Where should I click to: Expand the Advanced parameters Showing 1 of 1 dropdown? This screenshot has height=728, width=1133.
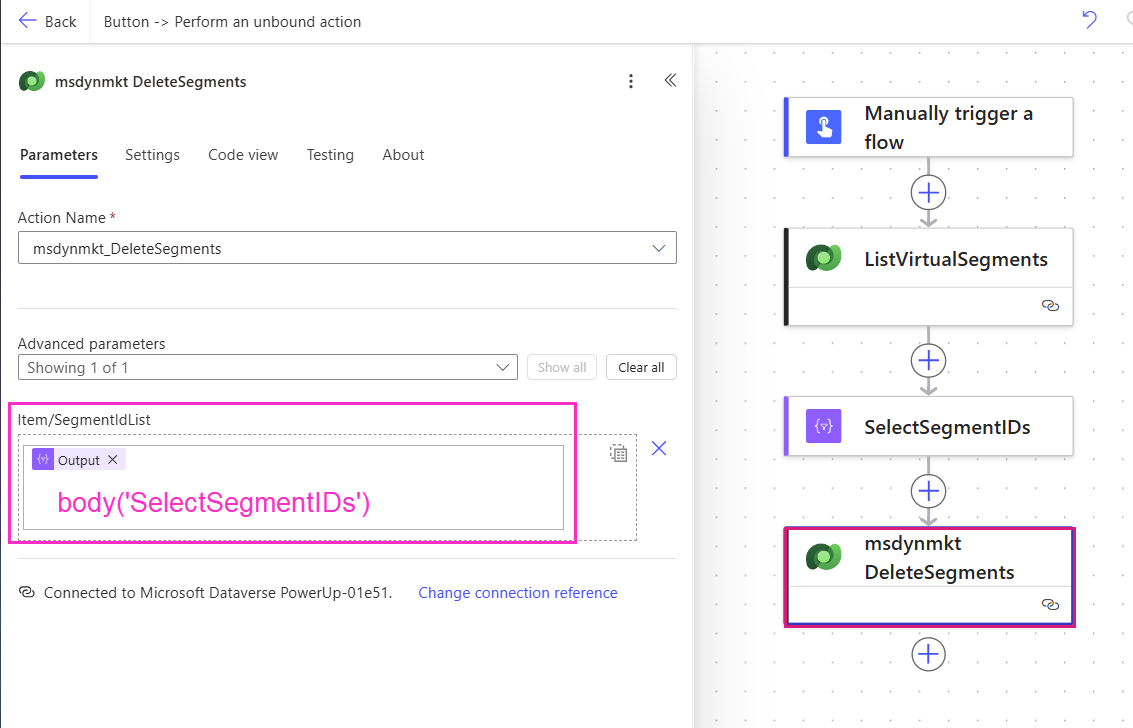tap(268, 367)
